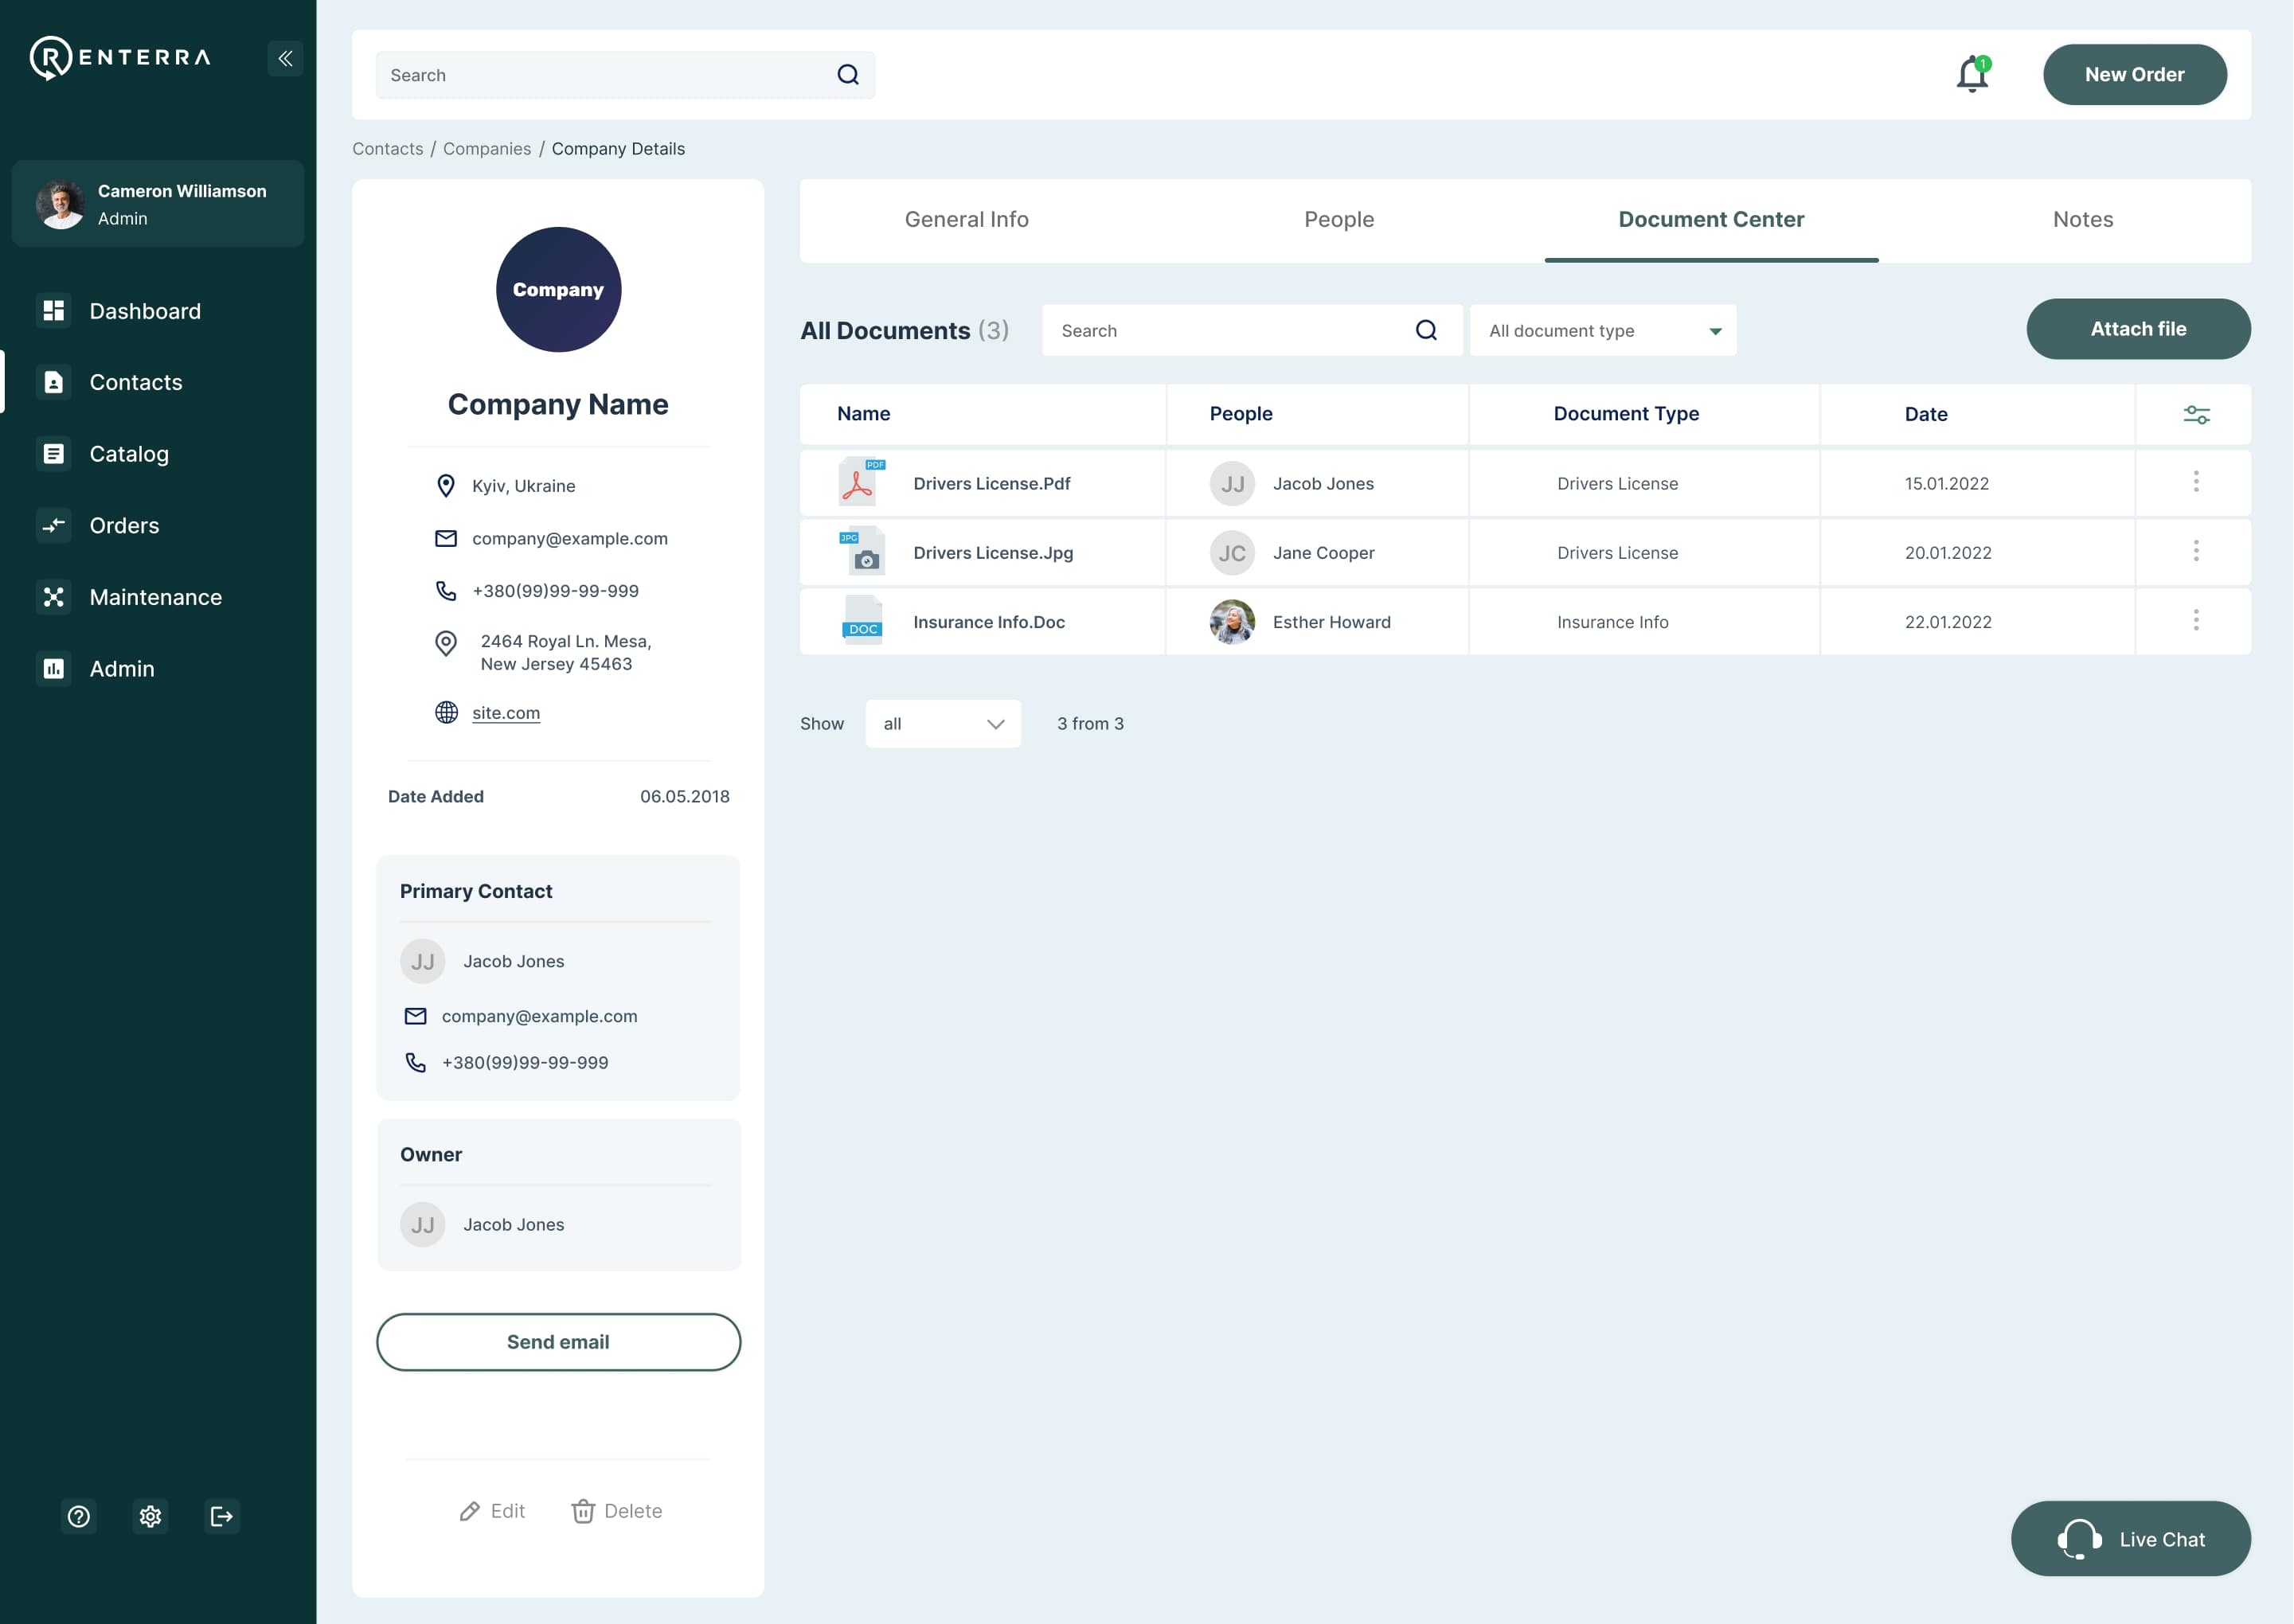Click the Company avatar circle
This screenshot has width=2294, height=1624.
point(558,289)
